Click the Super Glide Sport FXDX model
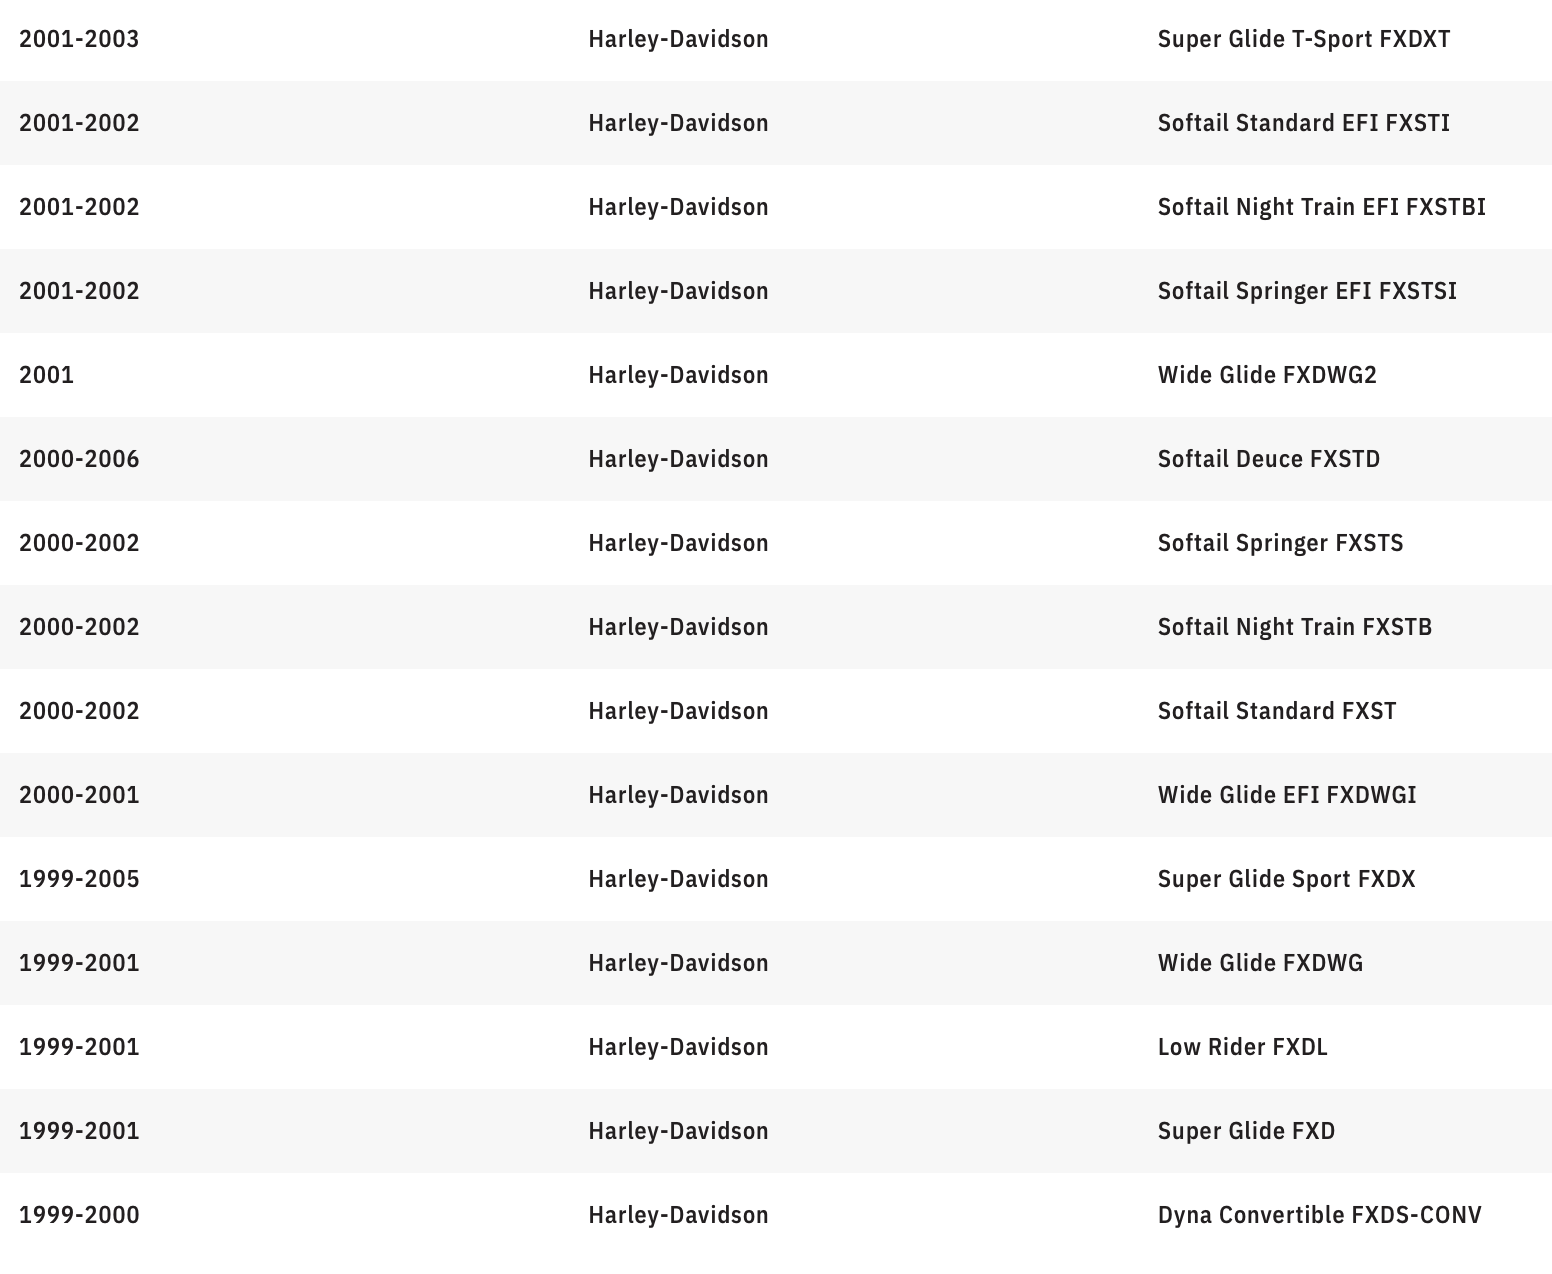 coord(1286,879)
